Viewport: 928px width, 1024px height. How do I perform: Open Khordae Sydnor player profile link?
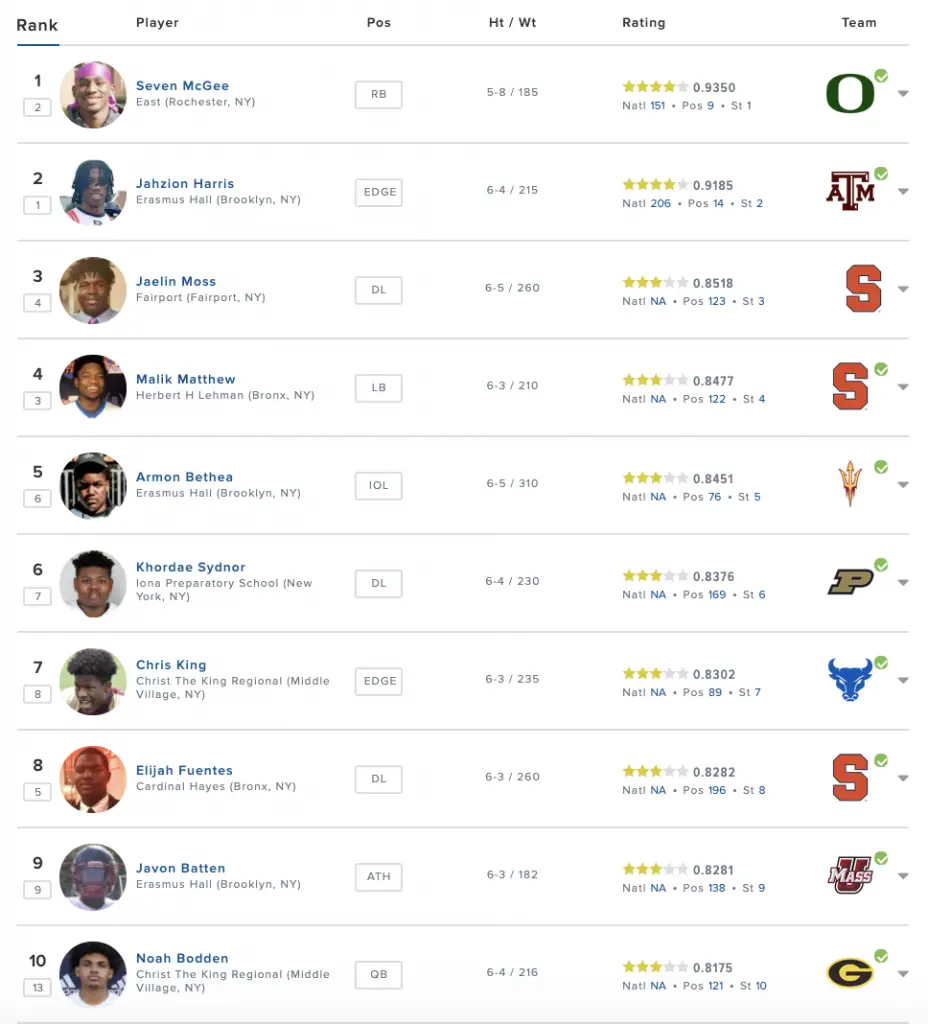point(191,567)
